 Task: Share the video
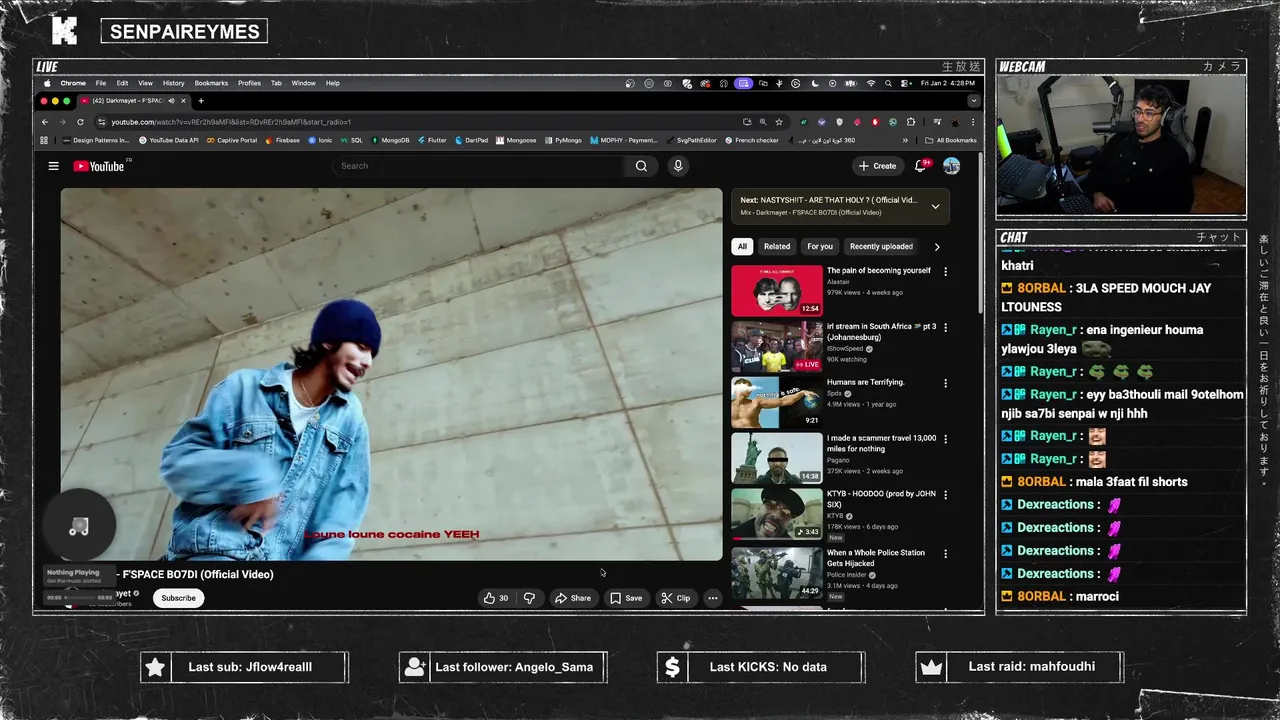pyautogui.click(x=573, y=598)
